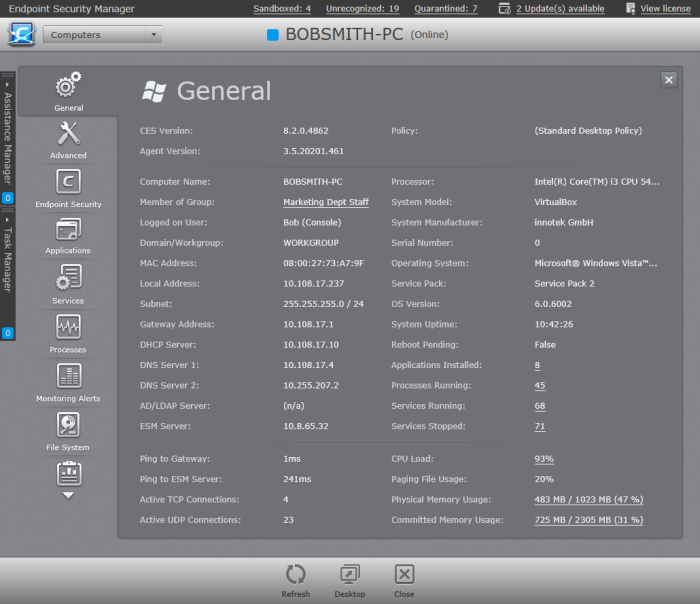Screen dimensions: 700x604
Task: Open 2 Update(s) available link
Action: (x=560, y=8)
